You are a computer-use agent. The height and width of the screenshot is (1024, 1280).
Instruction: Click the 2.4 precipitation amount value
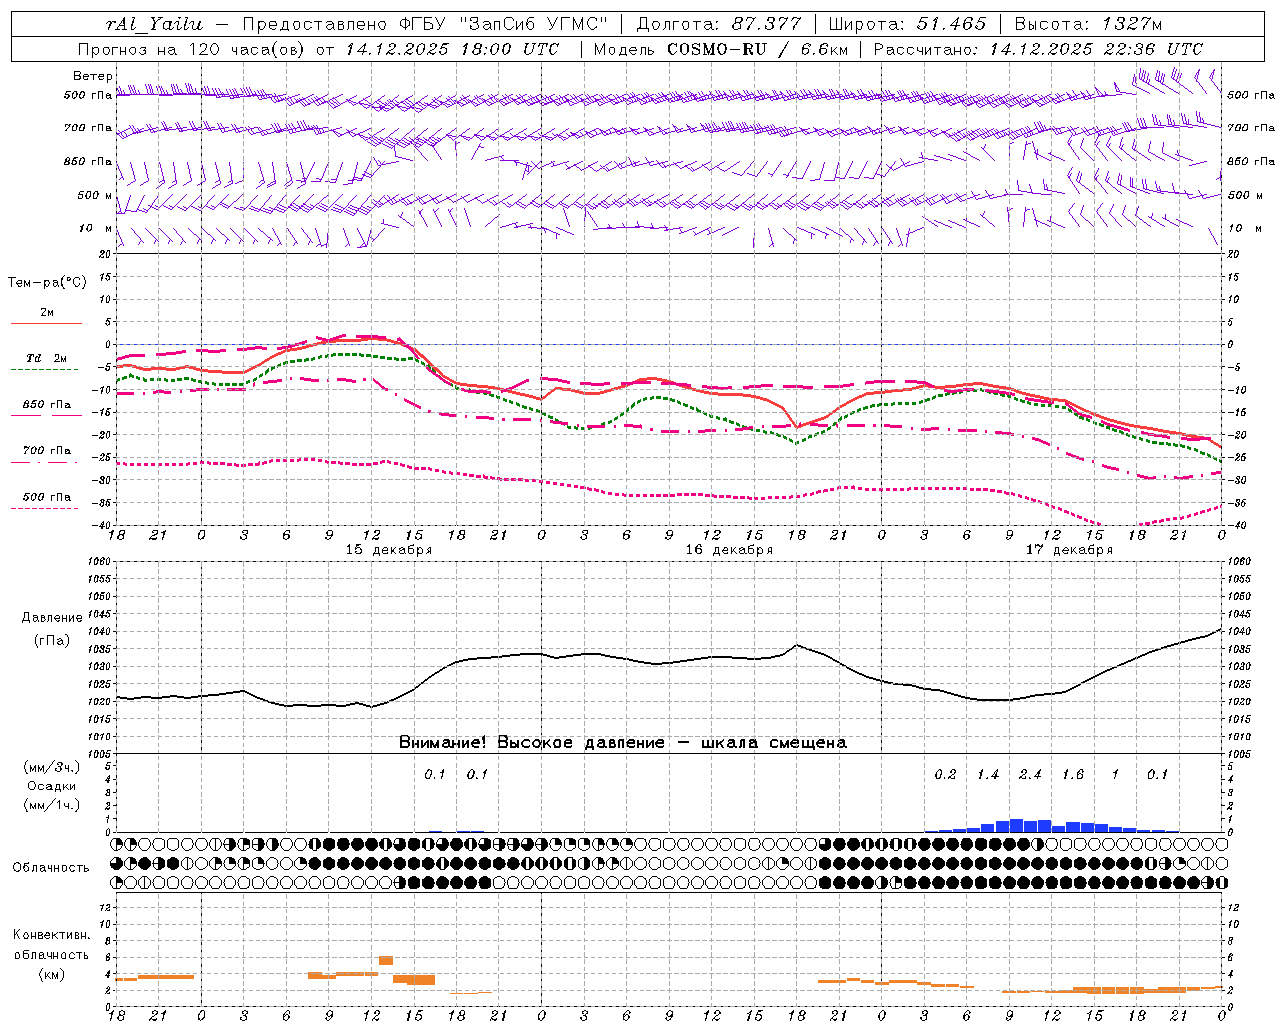click(1030, 775)
